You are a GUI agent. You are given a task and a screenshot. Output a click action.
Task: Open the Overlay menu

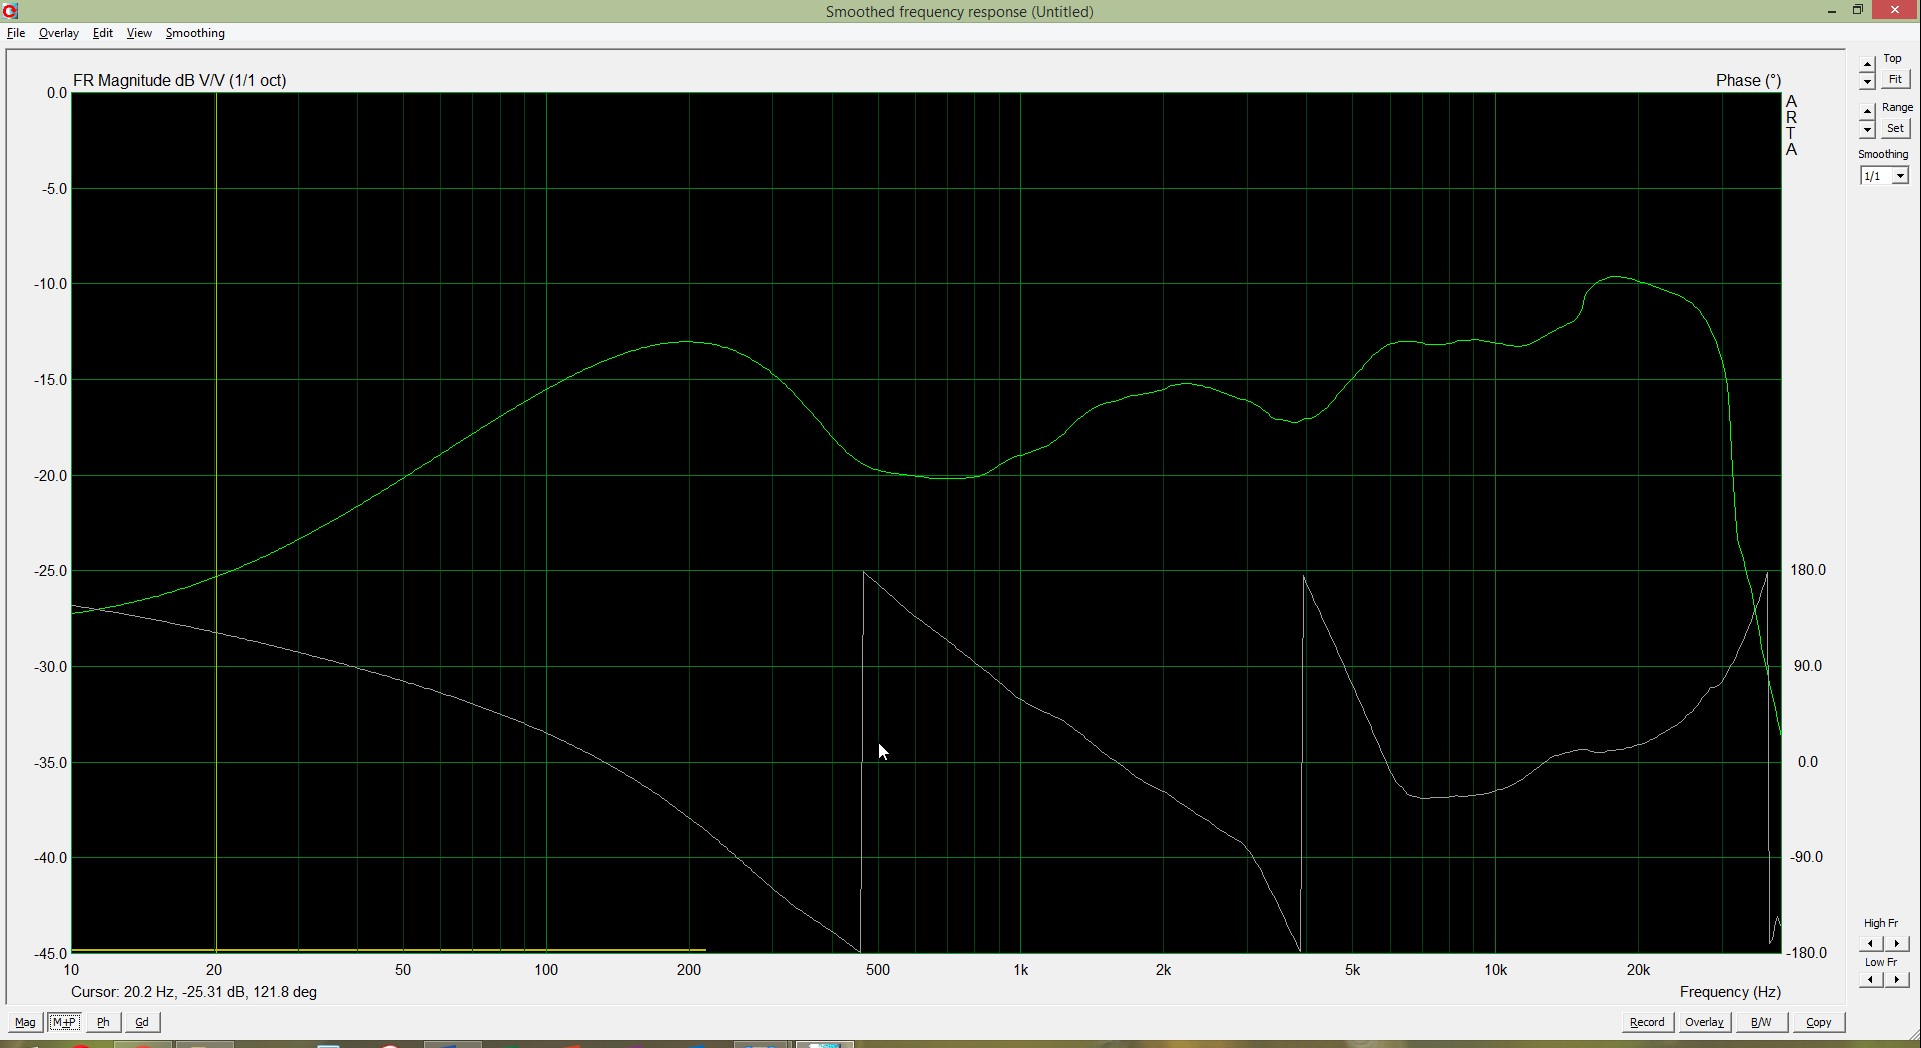point(58,33)
